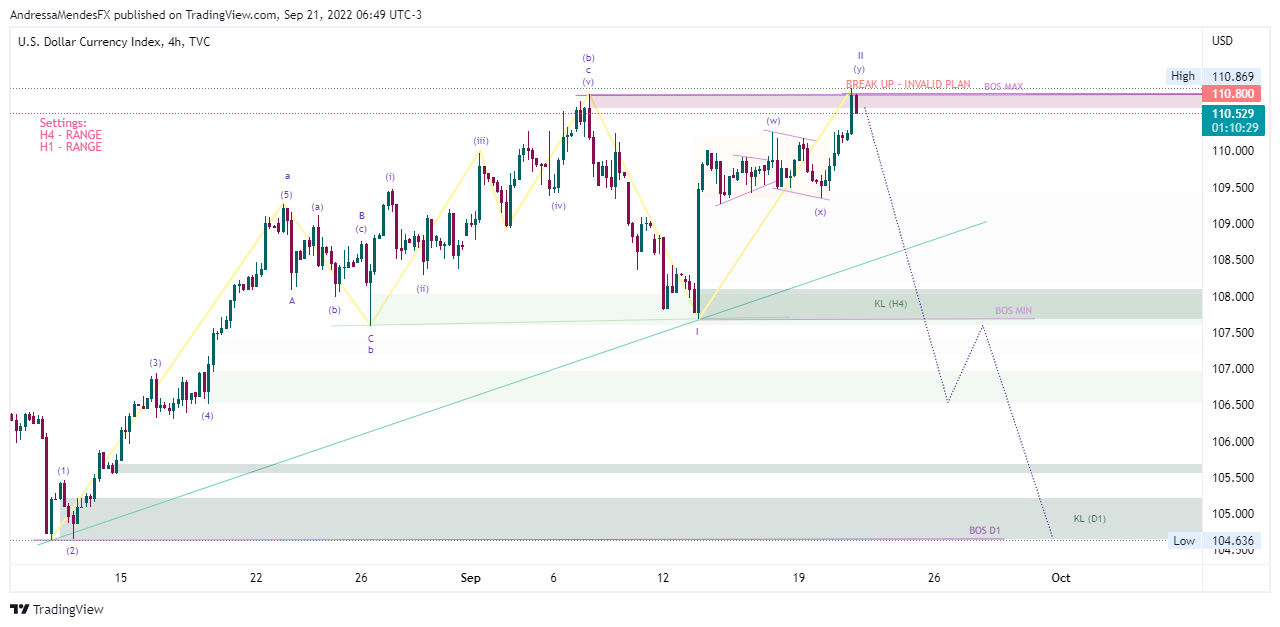Click the 01:10:29 bar countdown timer
This screenshot has width=1280, height=627.
click(x=1234, y=128)
